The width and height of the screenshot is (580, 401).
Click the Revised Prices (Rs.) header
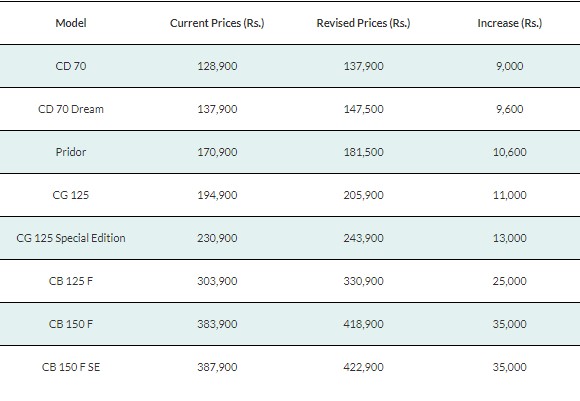coord(363,23)
